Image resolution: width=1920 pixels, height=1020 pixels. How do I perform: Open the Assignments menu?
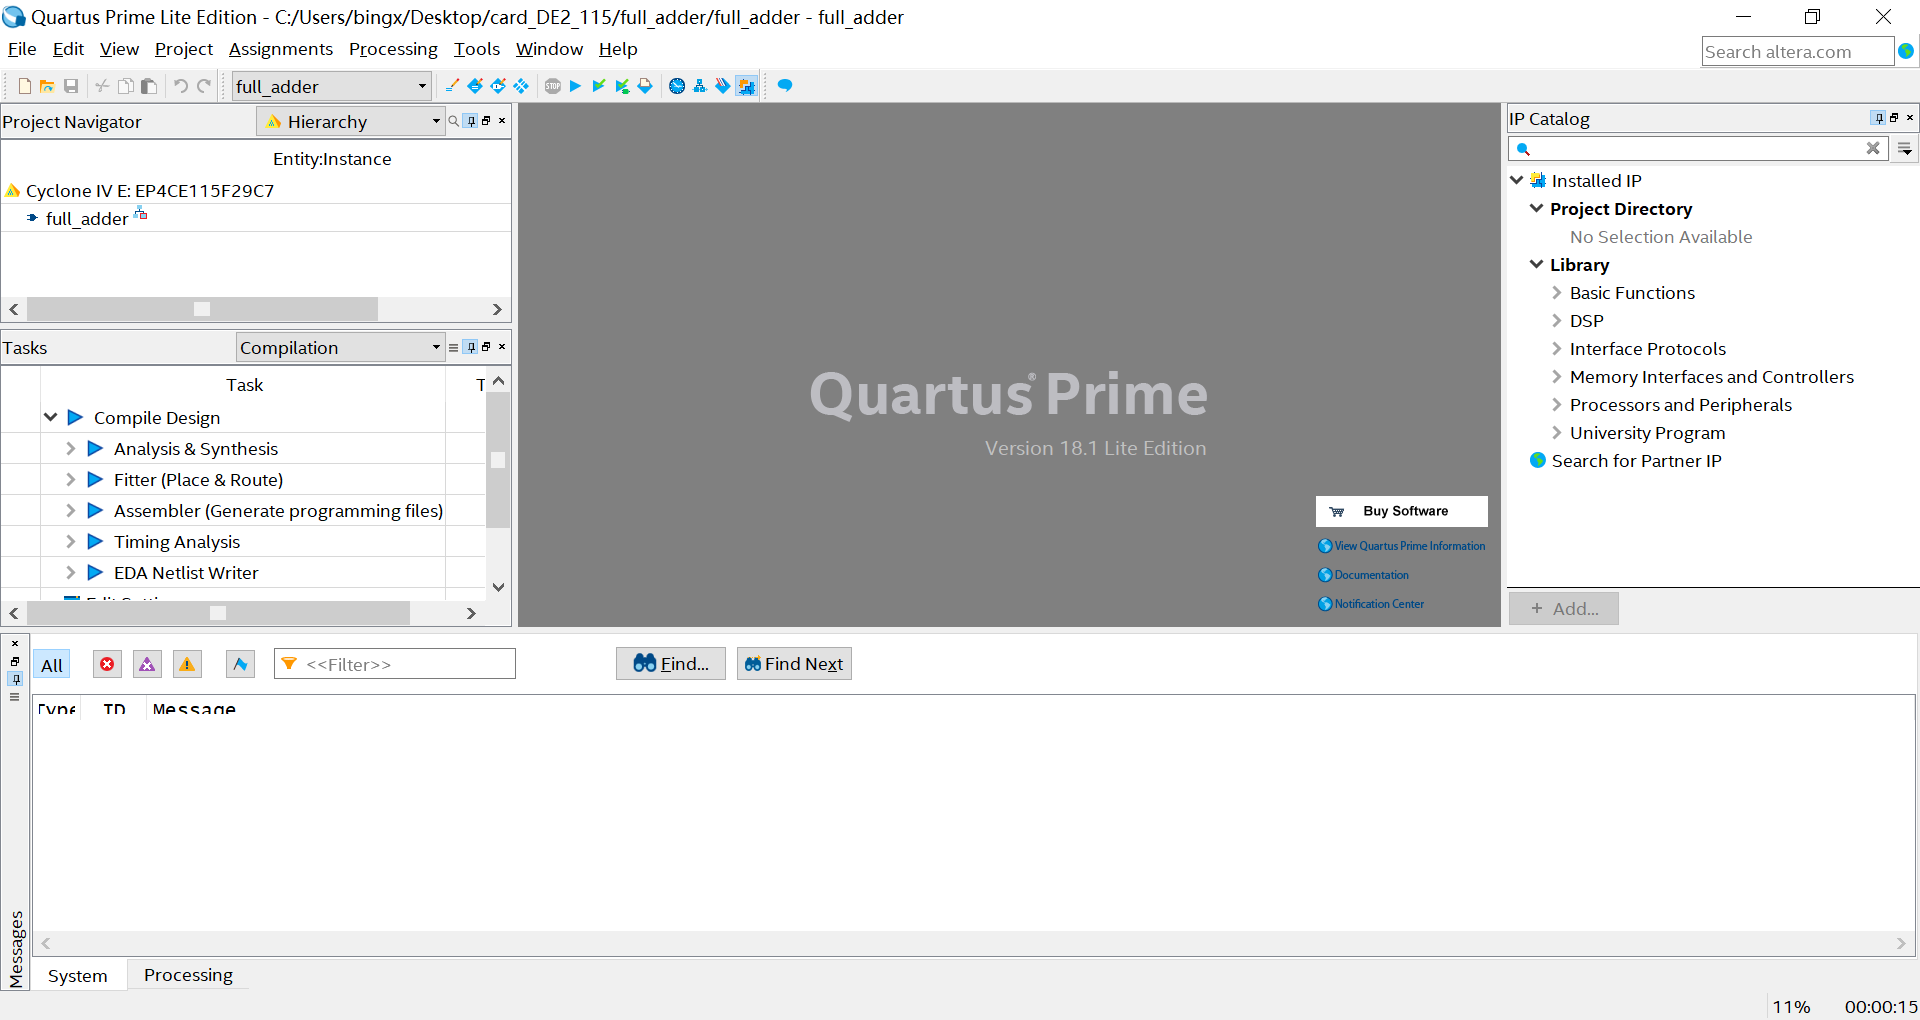point(280,49)
